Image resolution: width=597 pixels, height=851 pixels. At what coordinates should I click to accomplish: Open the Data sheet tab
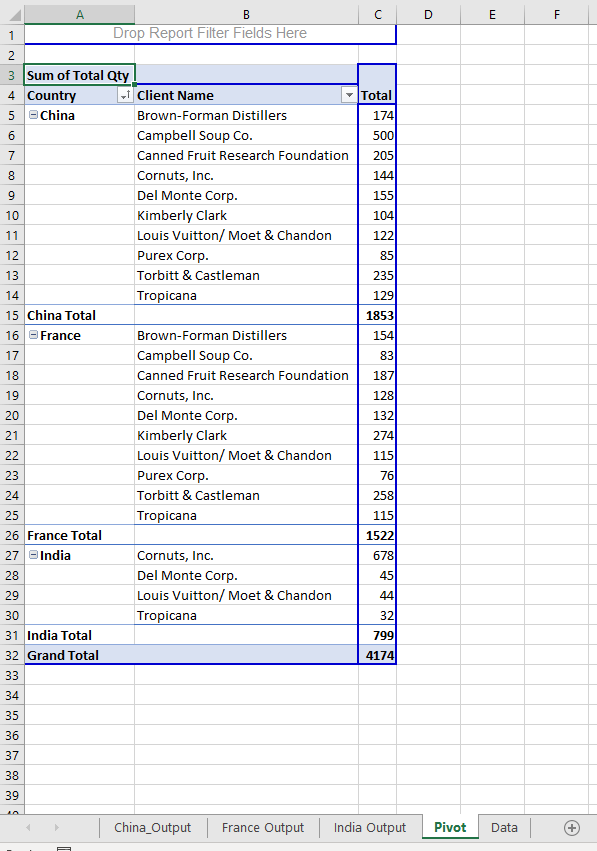click(504, 828)
